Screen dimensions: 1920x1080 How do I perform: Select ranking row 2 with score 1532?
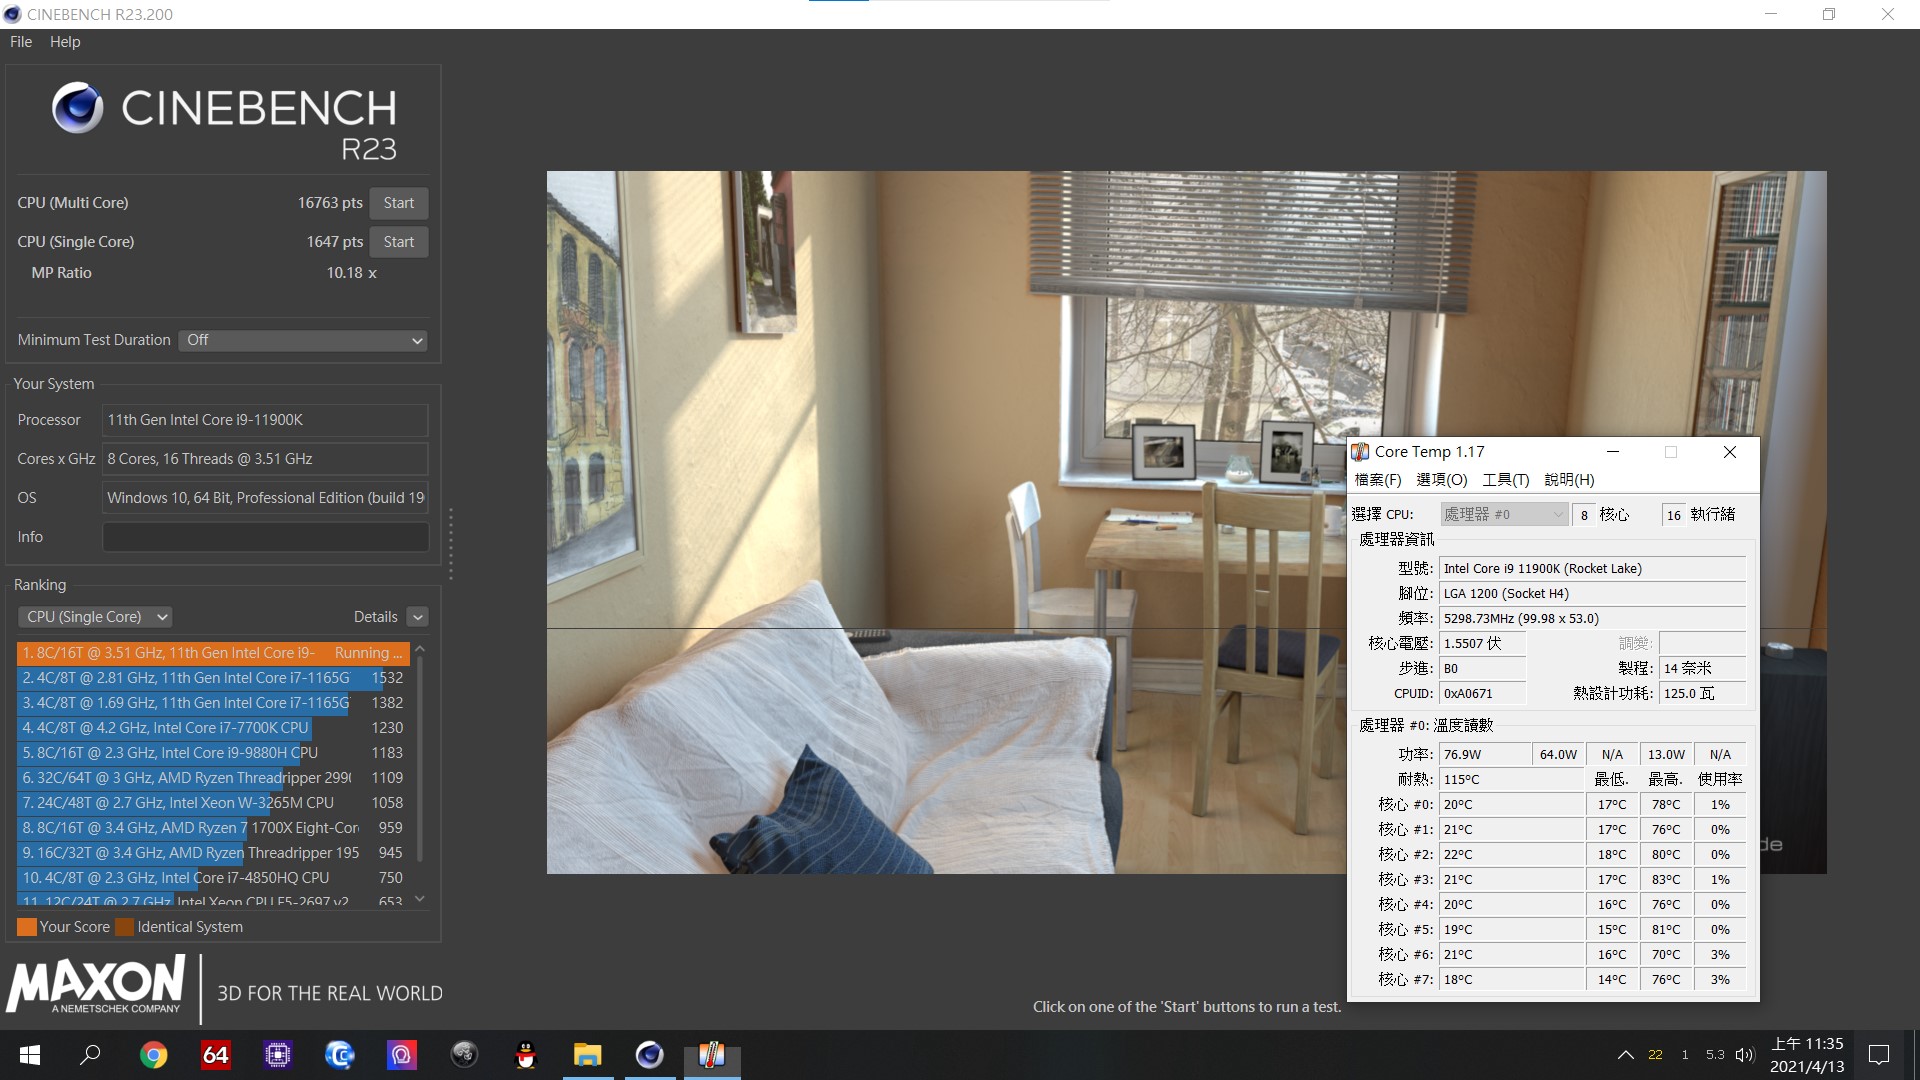point(213,678)
